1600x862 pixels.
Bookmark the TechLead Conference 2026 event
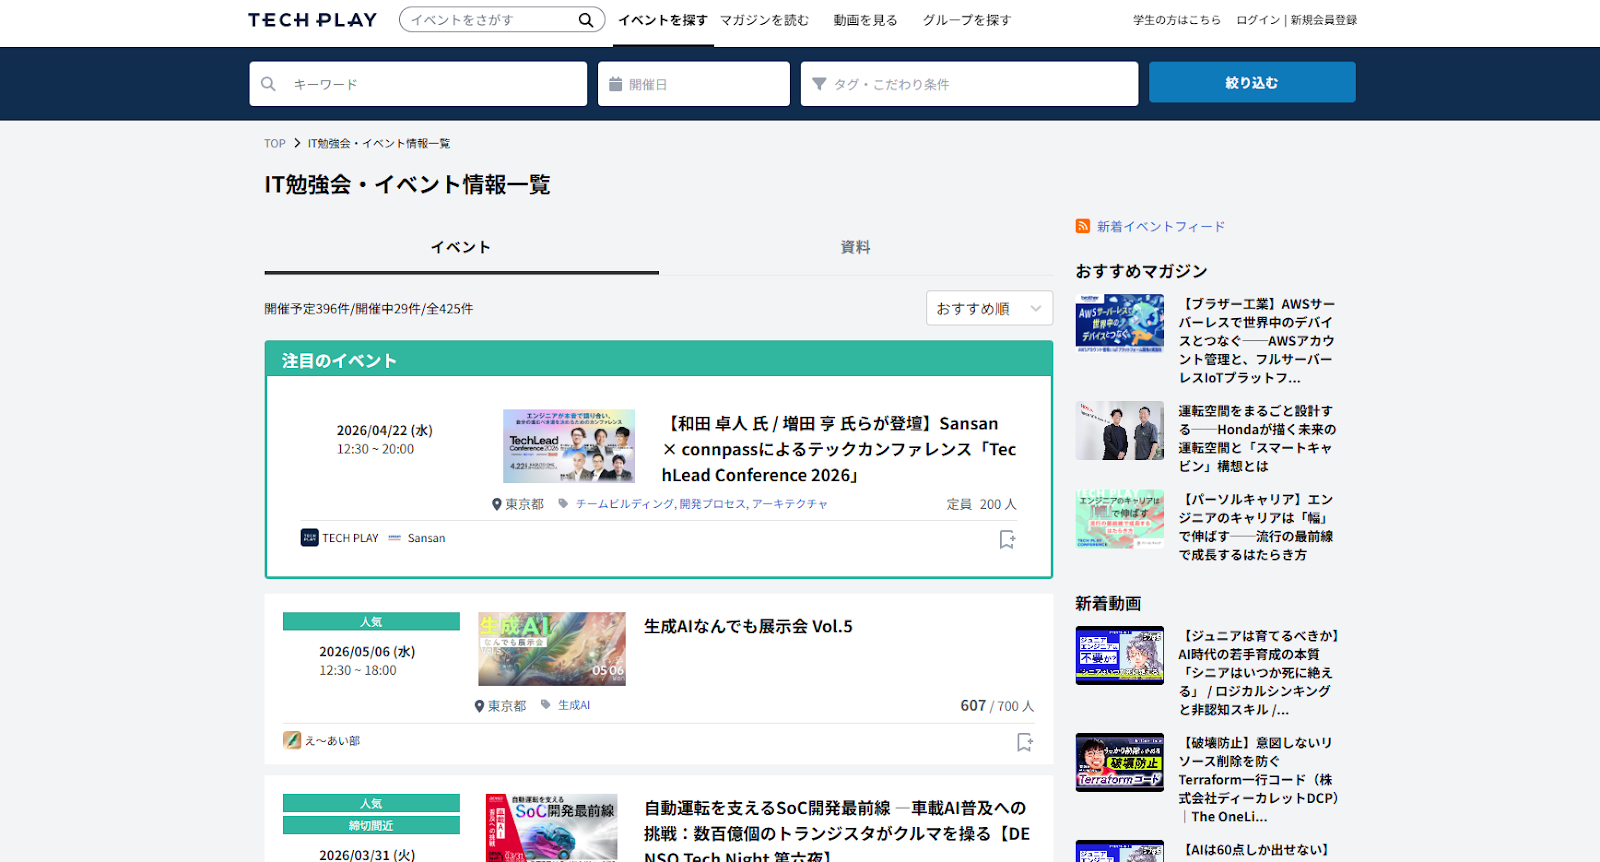[x=1007, y=540]
